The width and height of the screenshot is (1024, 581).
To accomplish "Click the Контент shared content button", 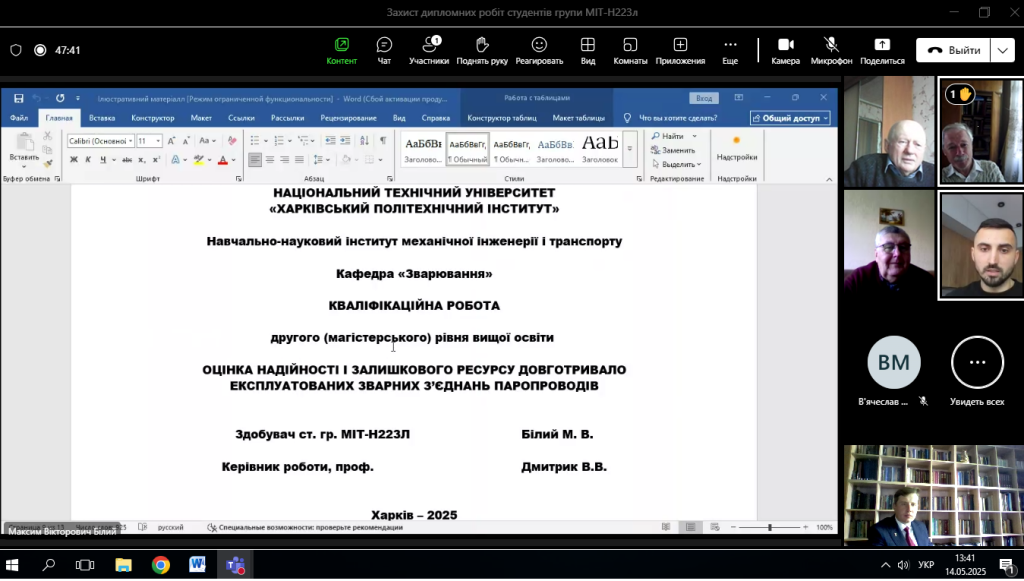I will (x=342, y=50).
